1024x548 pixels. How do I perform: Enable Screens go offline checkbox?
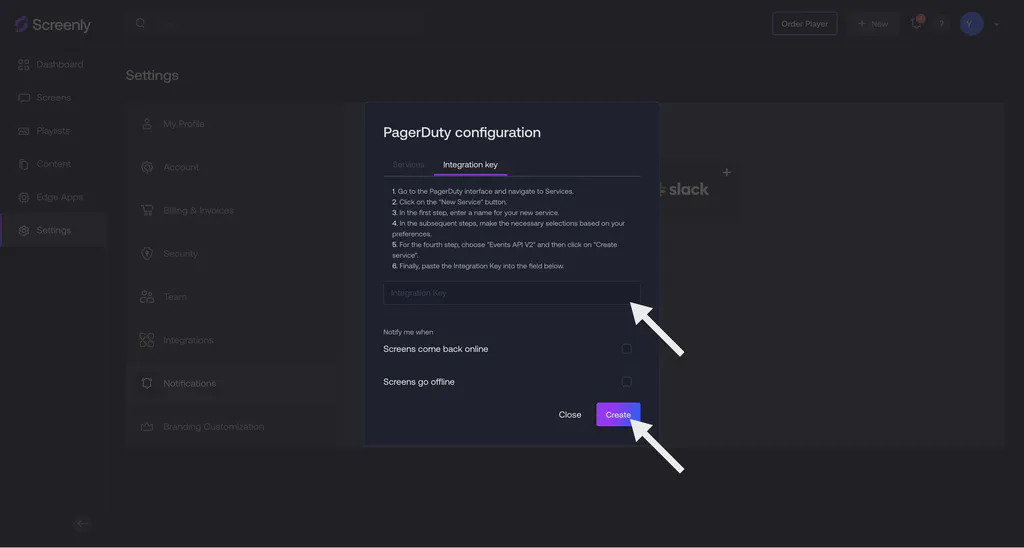(x=626, y=381)
